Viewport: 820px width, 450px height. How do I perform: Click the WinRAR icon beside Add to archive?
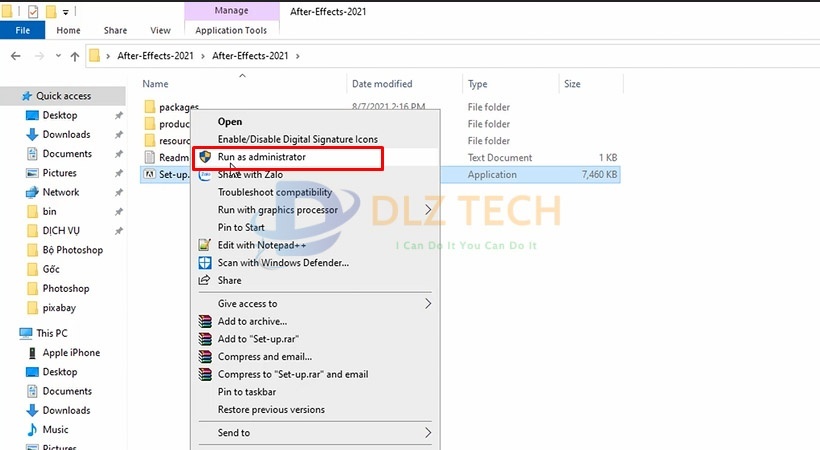pos(205,322)
